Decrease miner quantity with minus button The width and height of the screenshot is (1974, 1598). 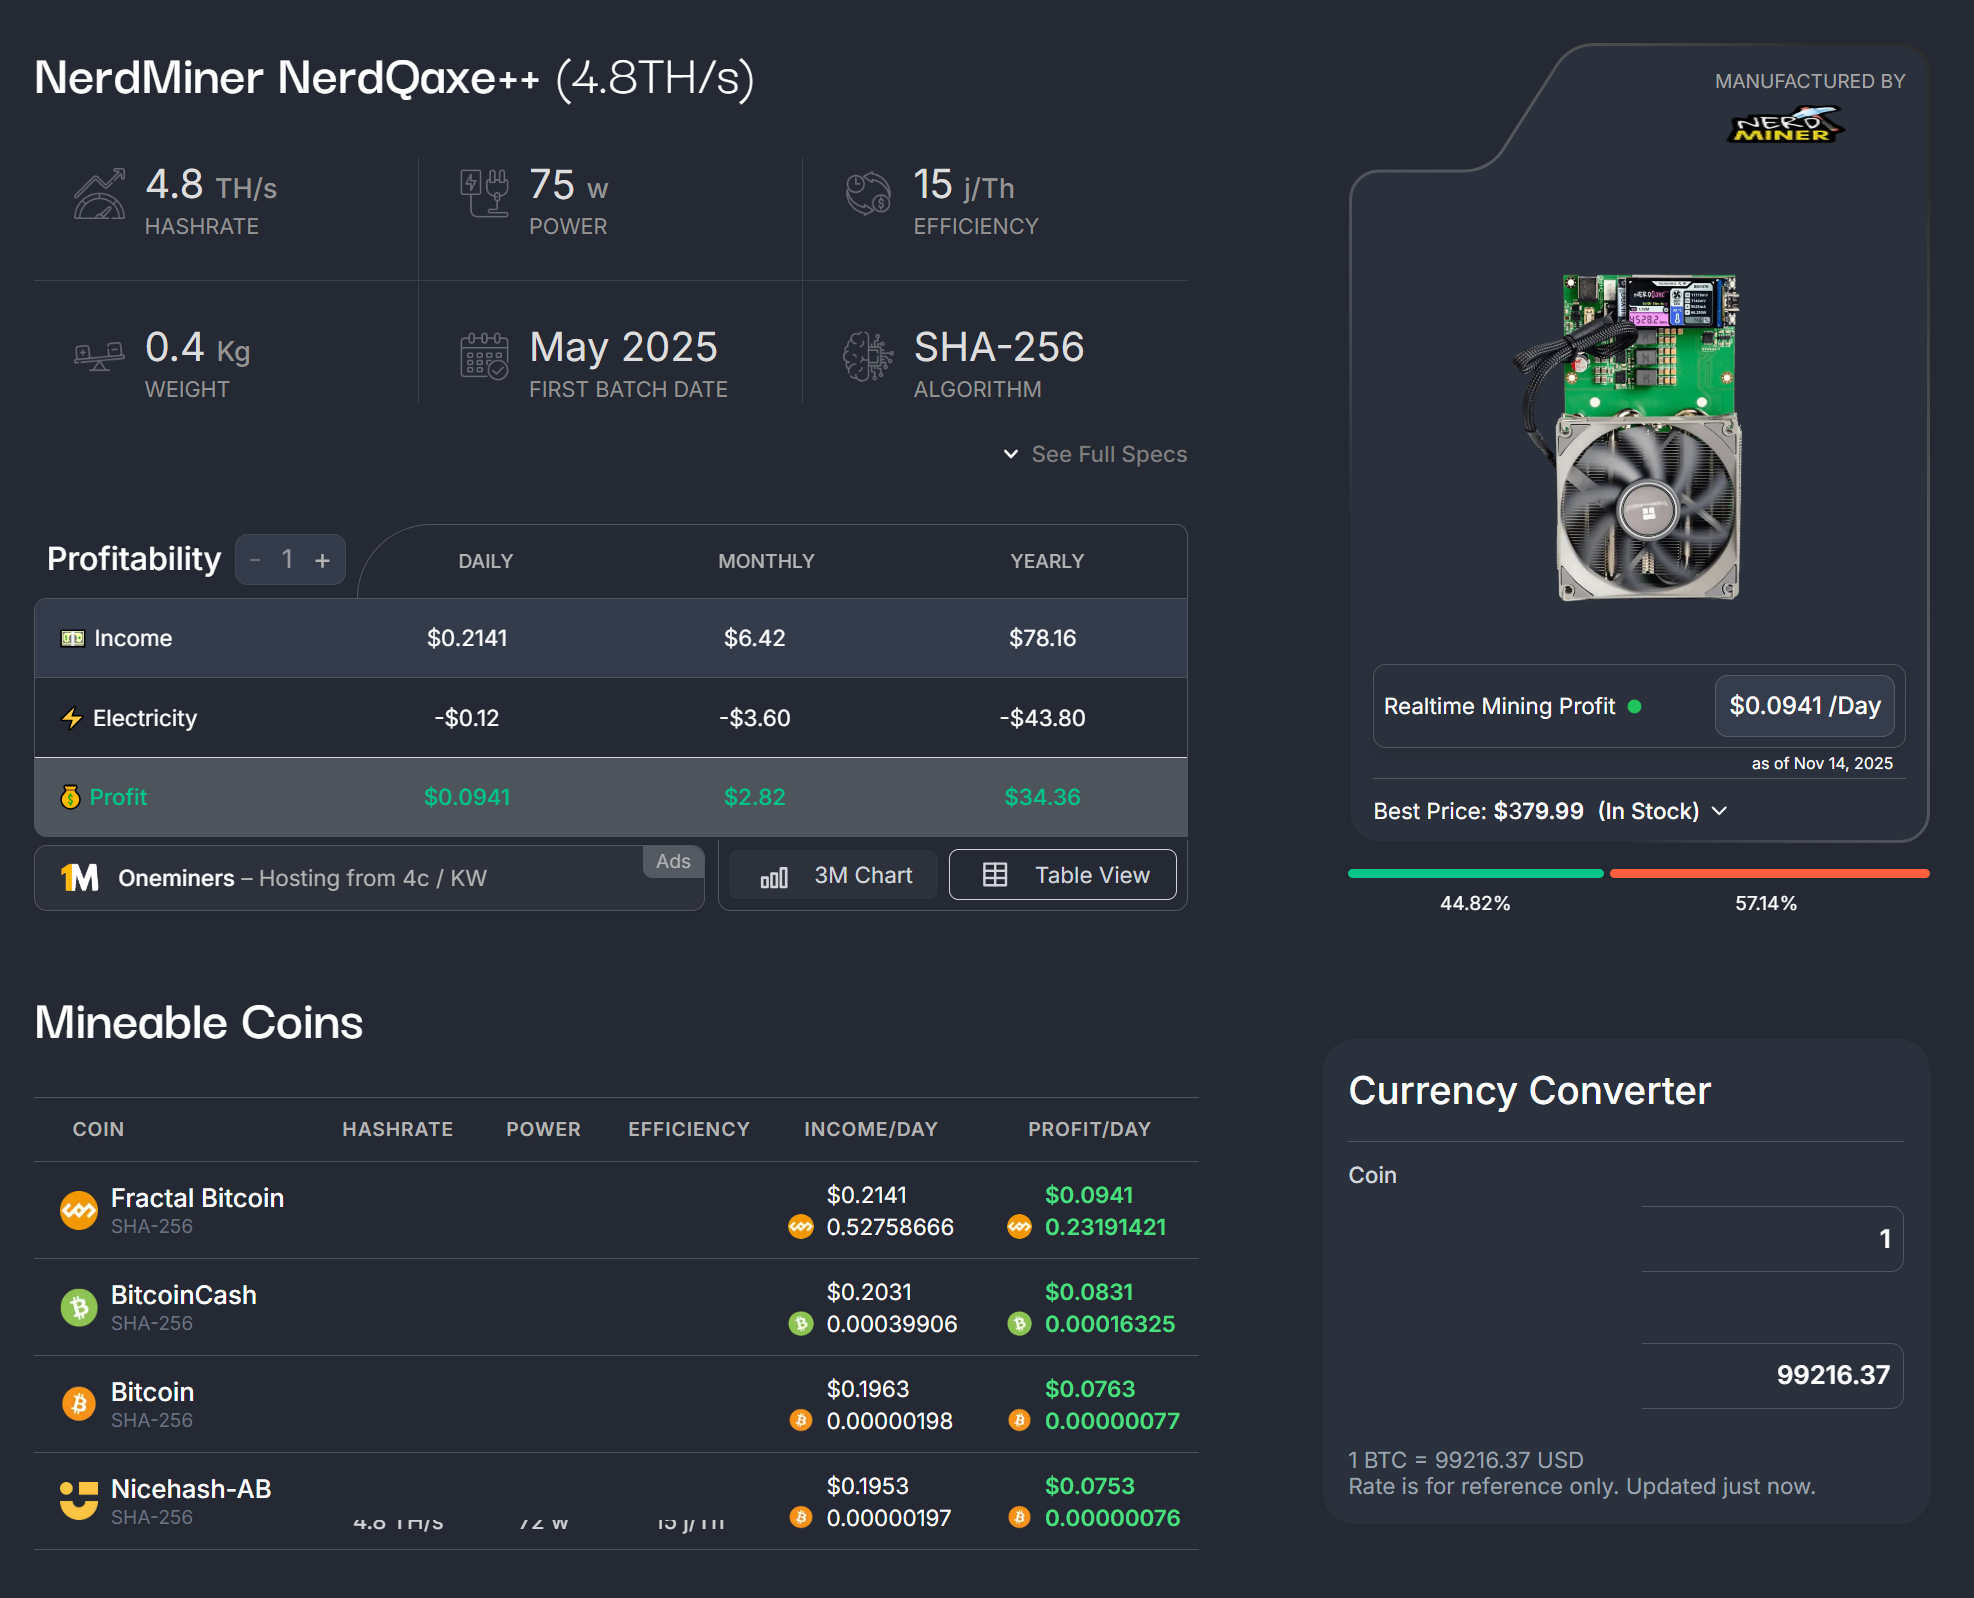(256, 560)
